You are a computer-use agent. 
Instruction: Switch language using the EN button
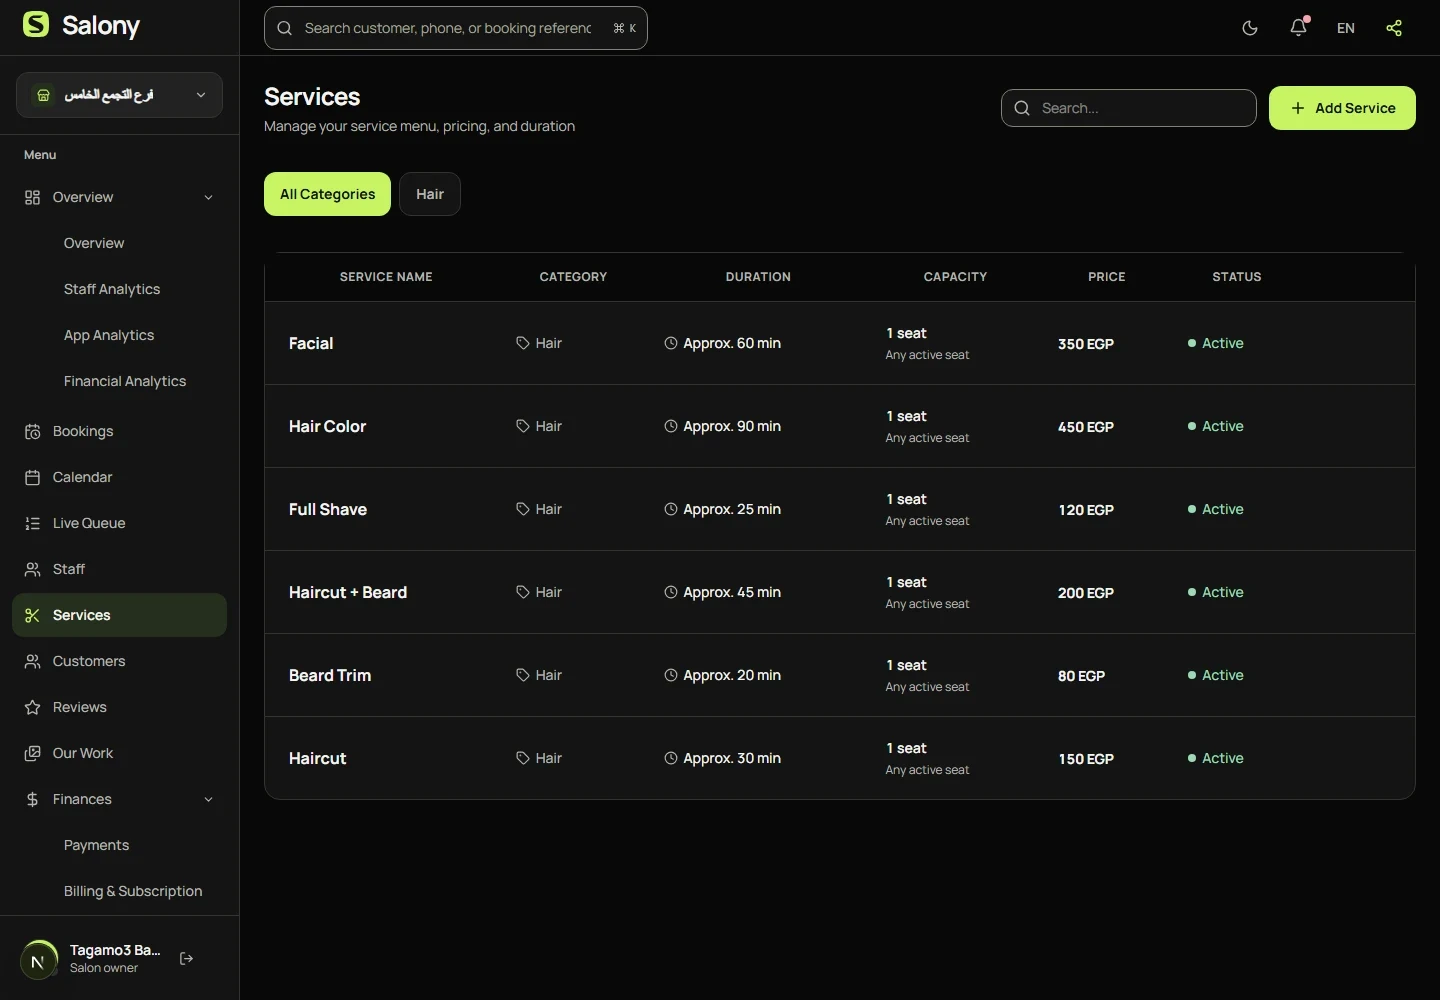1346,28
